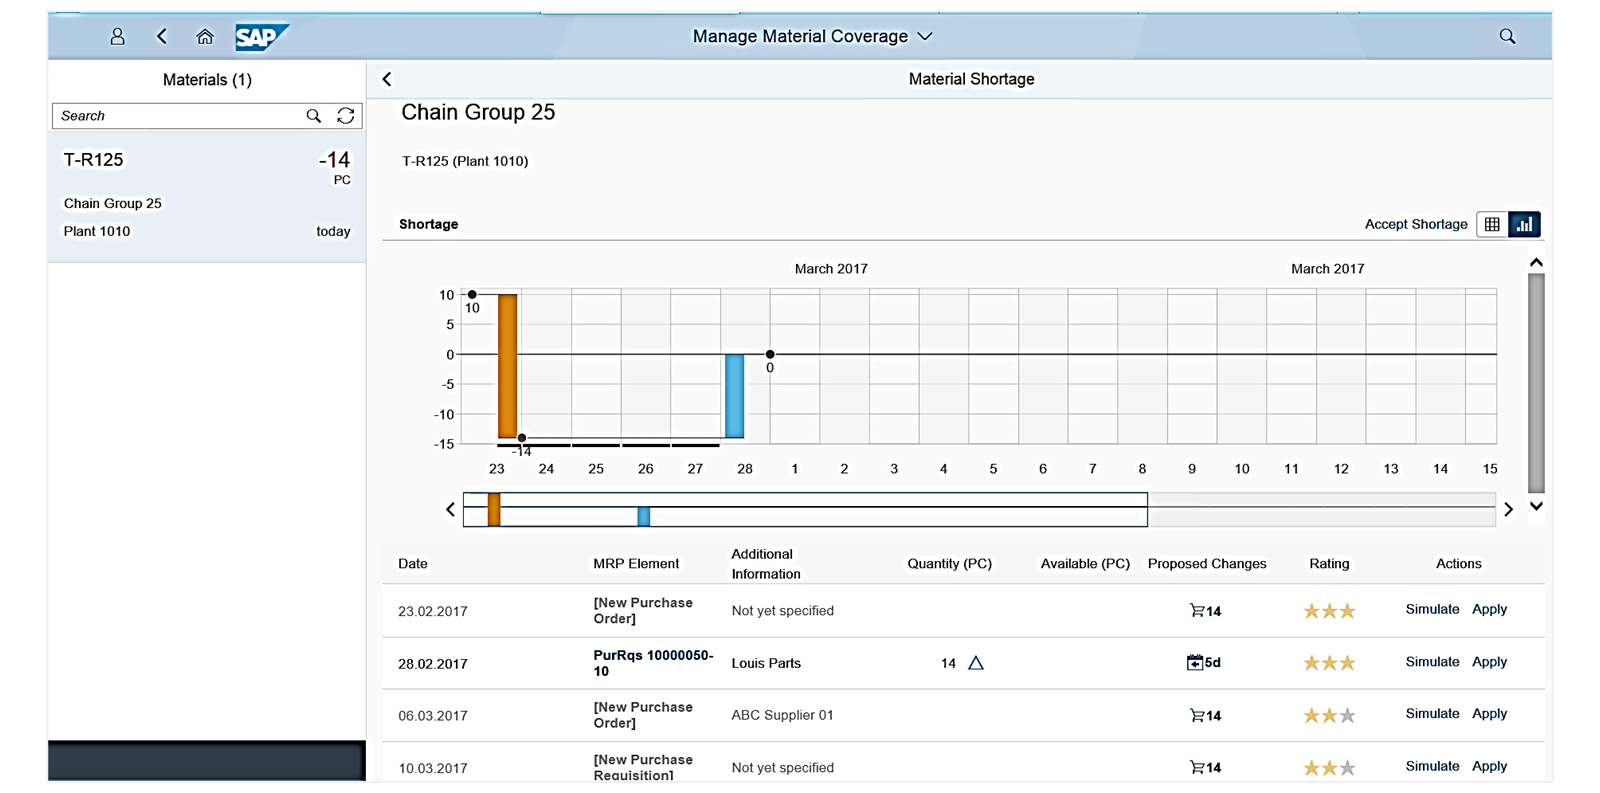This screenshot has width=1600, height=793.
Task: Click orange bar on chart day 23
Action: tap(508, 366)
